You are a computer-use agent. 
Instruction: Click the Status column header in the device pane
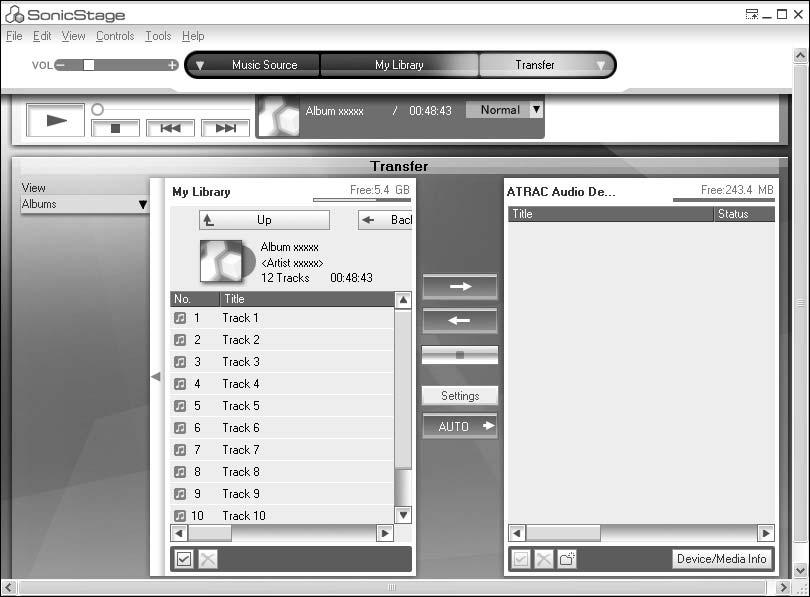[744, 214]
